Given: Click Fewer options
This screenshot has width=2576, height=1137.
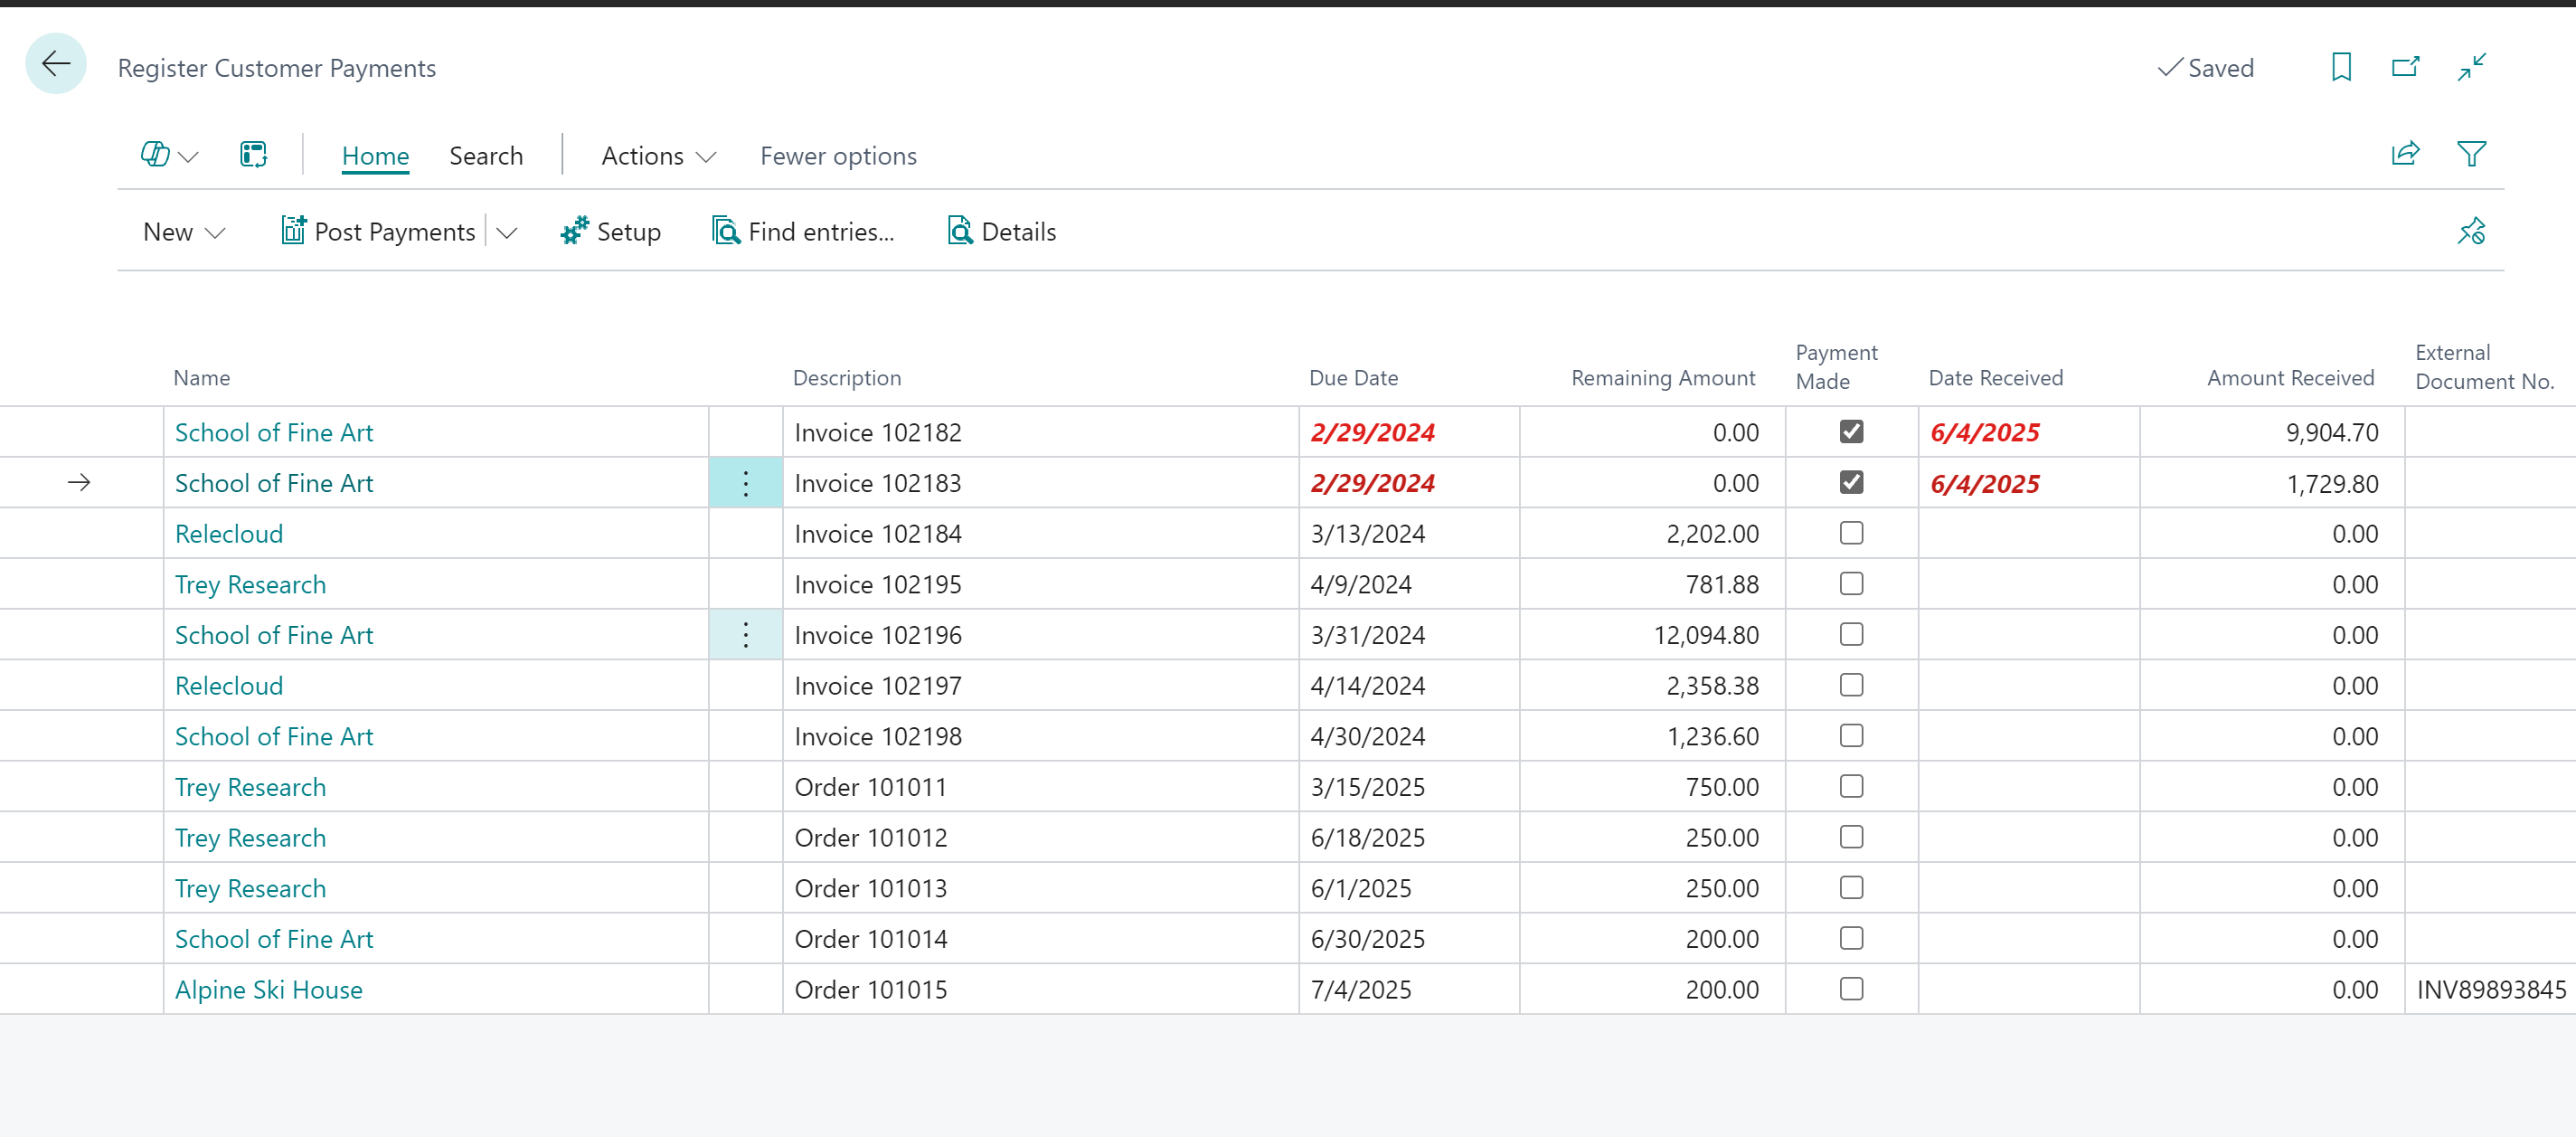Looking at the screenshot, I should pyautogui.click(x=838, y=156).
